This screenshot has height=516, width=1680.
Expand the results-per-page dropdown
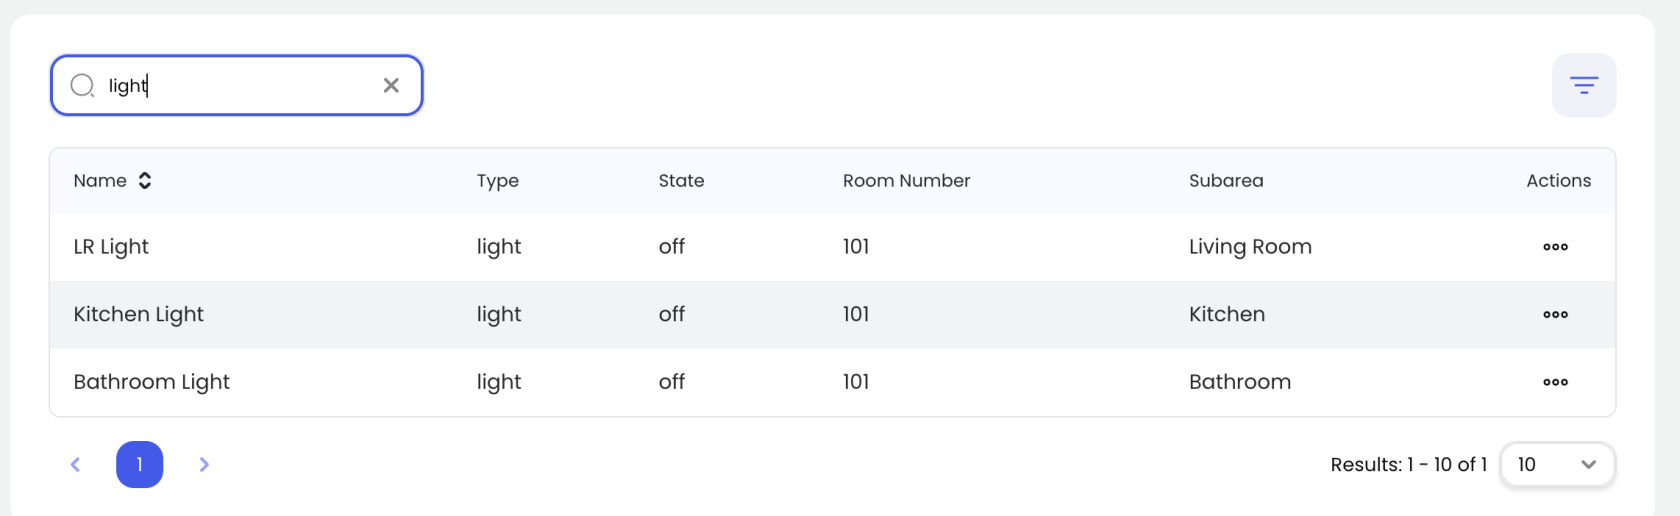pyautogui.click(x=1557, y=464)
